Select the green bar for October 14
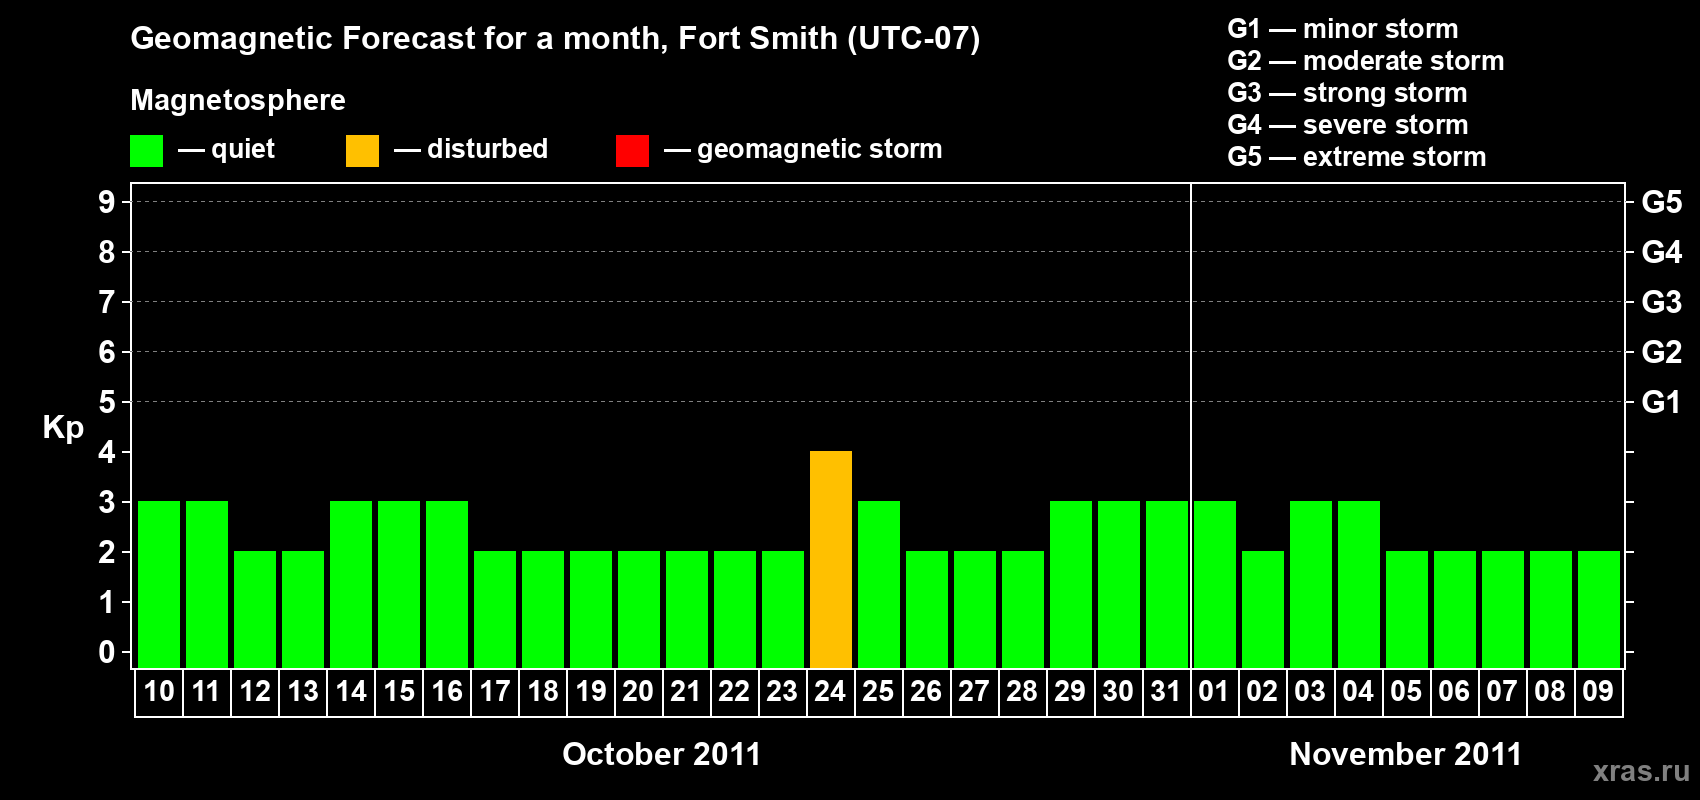Image resolution: width=1700 pixels, height=800 pixels. click(351, 584)
